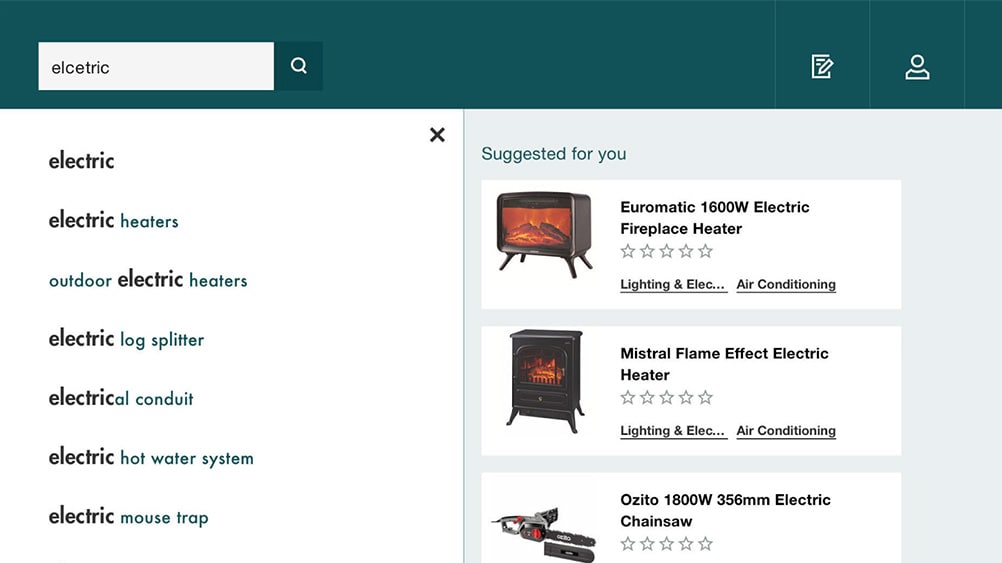Open 'Mistral Flame Effect Electric Heater' title
Screen dimensions: 1002x563
click(x=724, y=364)
